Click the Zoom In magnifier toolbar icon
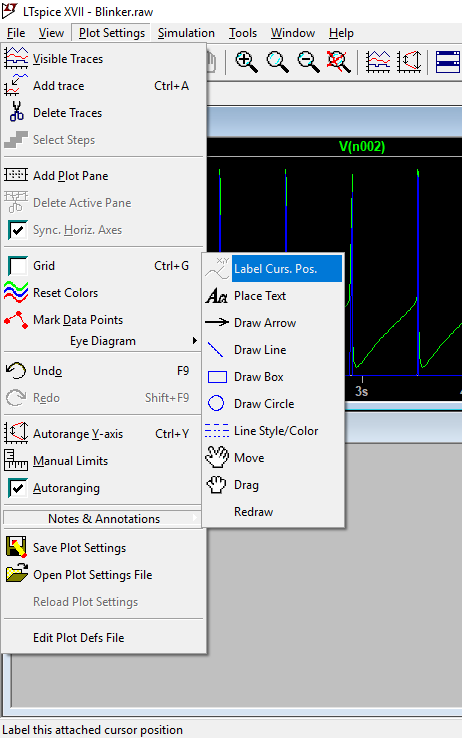 247,62
